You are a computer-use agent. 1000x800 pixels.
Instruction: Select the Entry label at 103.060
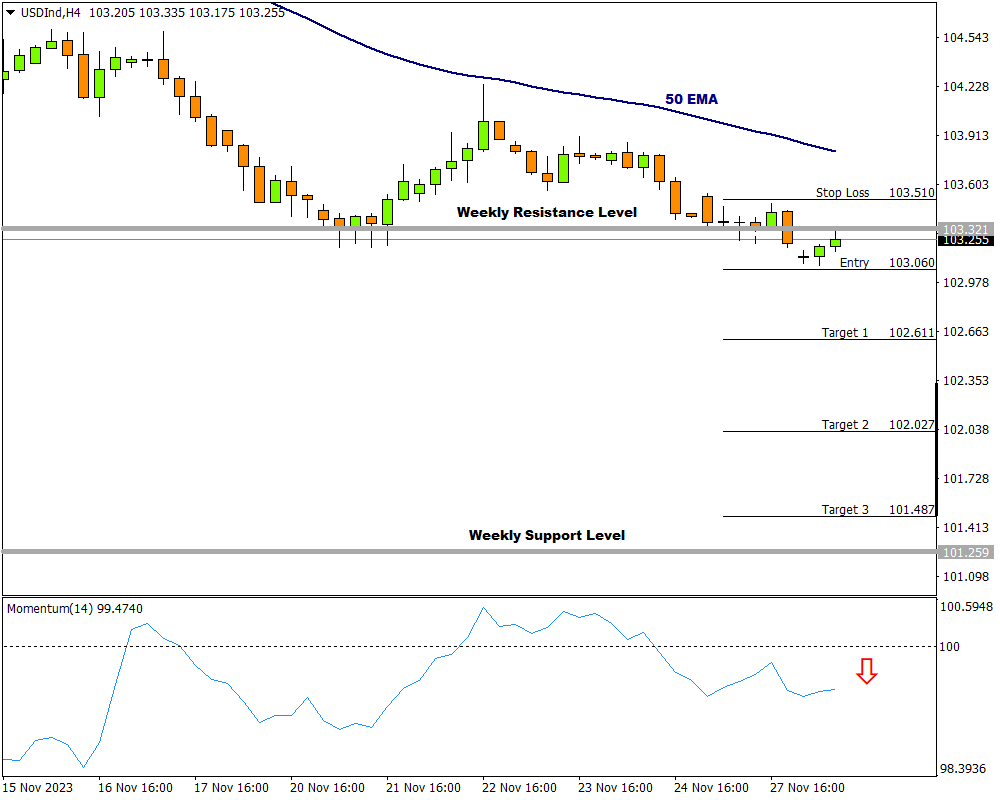854,262
